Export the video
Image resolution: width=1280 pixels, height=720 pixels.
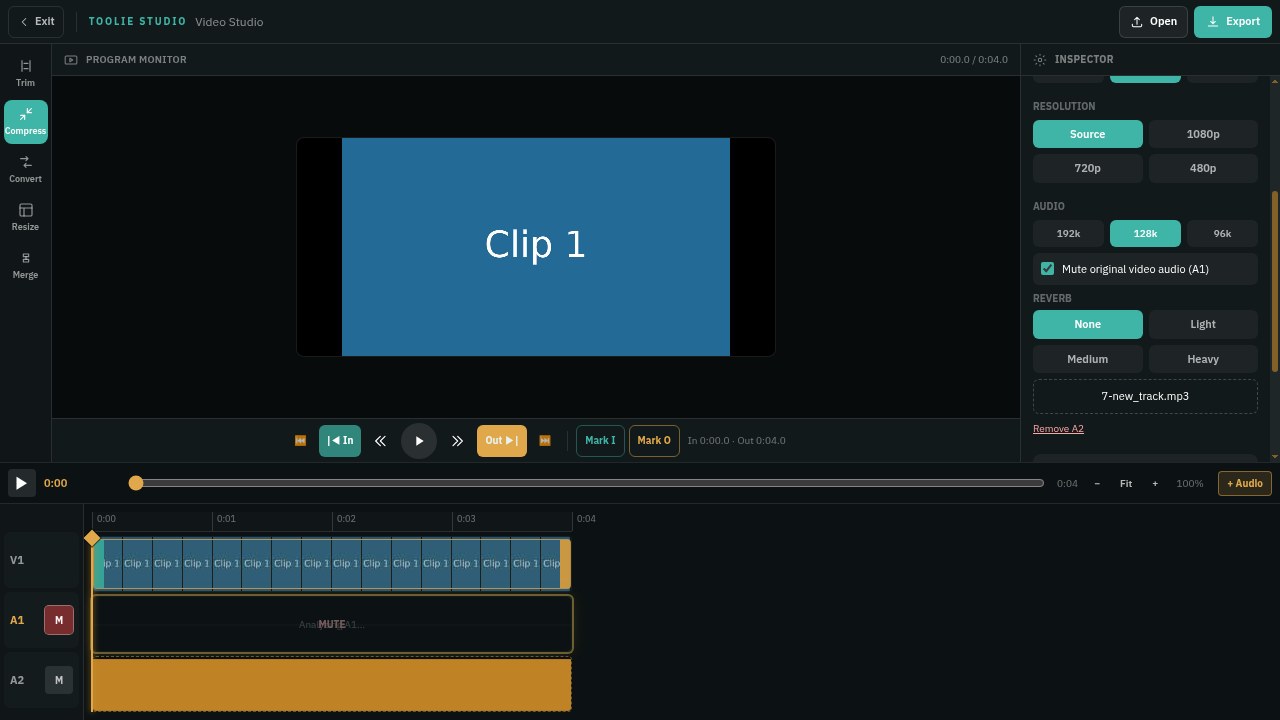point(1233,22)
